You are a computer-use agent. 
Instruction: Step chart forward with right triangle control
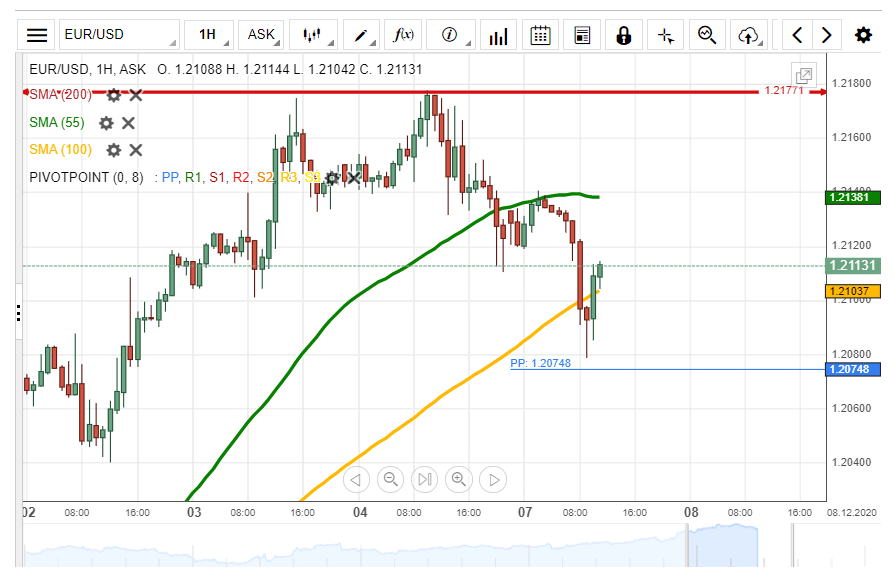(493, 479)
